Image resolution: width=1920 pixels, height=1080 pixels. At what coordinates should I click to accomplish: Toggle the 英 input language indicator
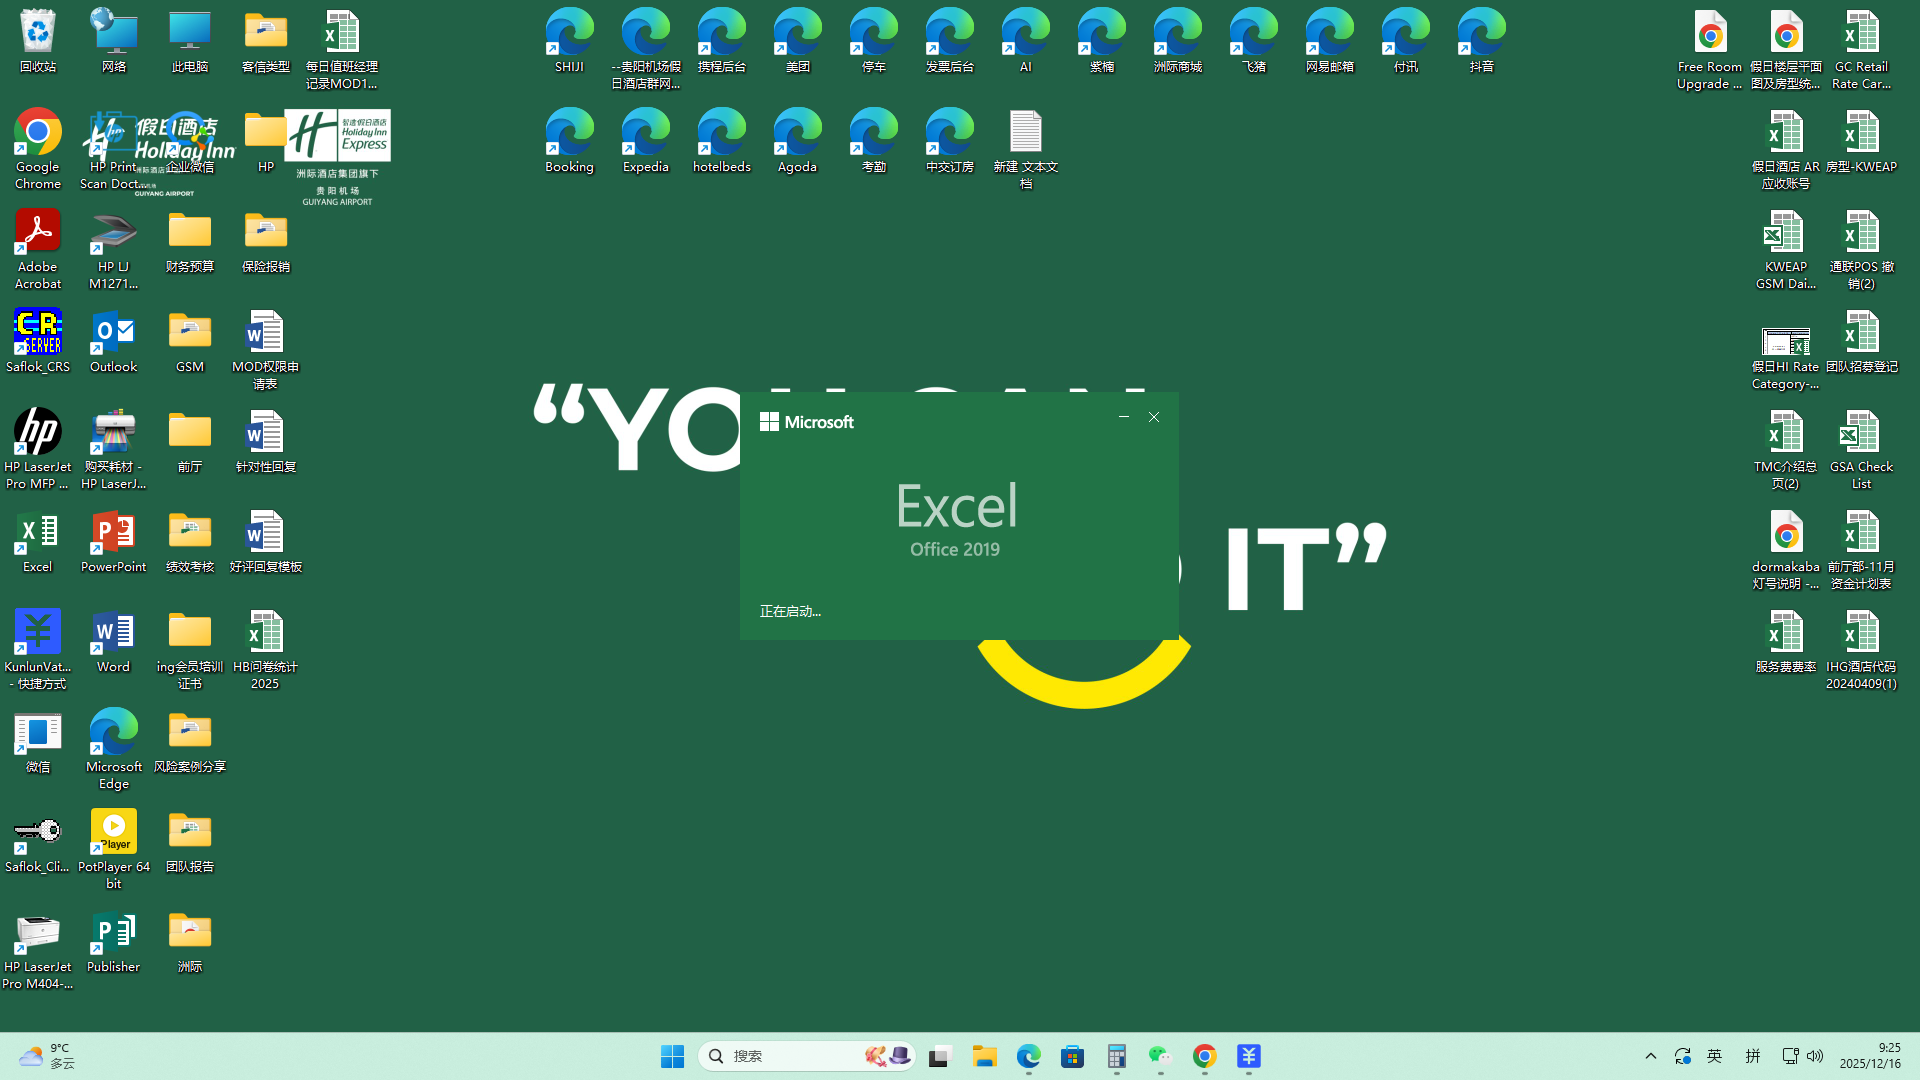pos(1715,1056)
